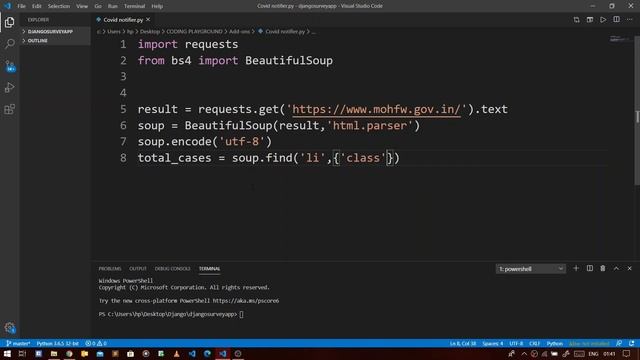Maximize the terminal panel size
The width and height of the screenshot is (640, 360).
pyautogui.click(x=616, y=268)
